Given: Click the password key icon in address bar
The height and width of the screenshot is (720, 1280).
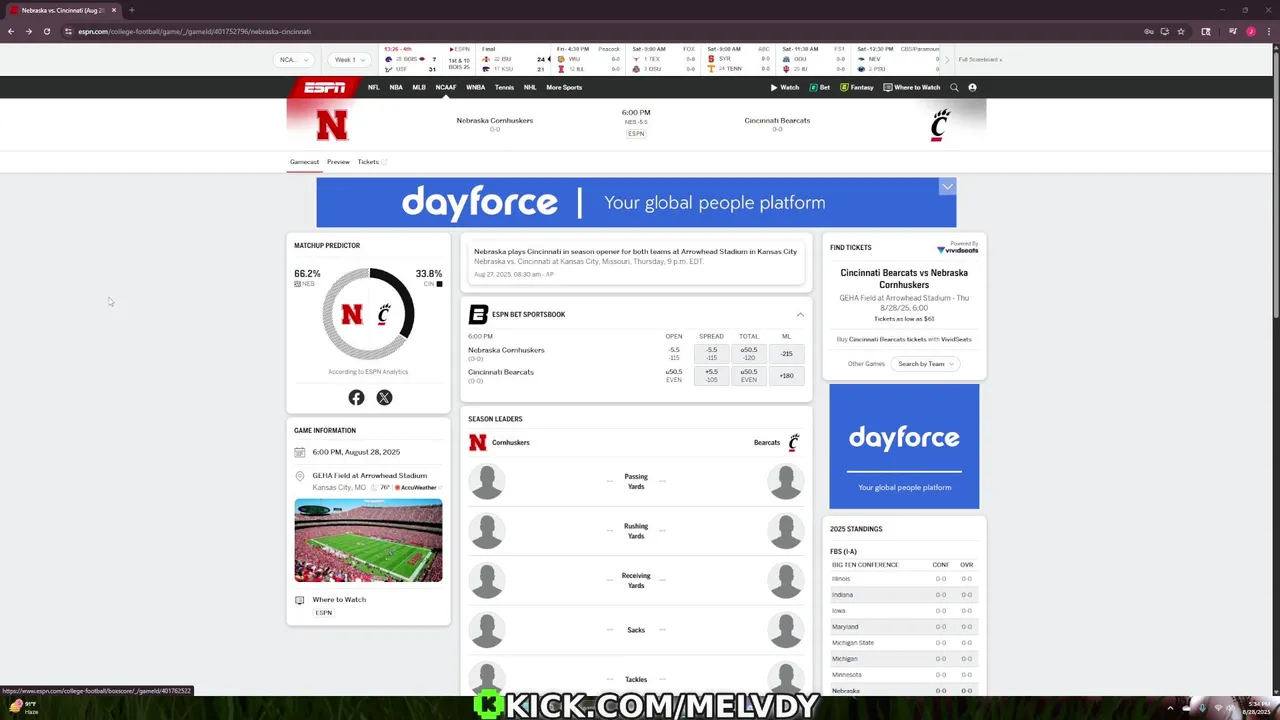Looking at the screenshot, I should [x=1149, y=31].
